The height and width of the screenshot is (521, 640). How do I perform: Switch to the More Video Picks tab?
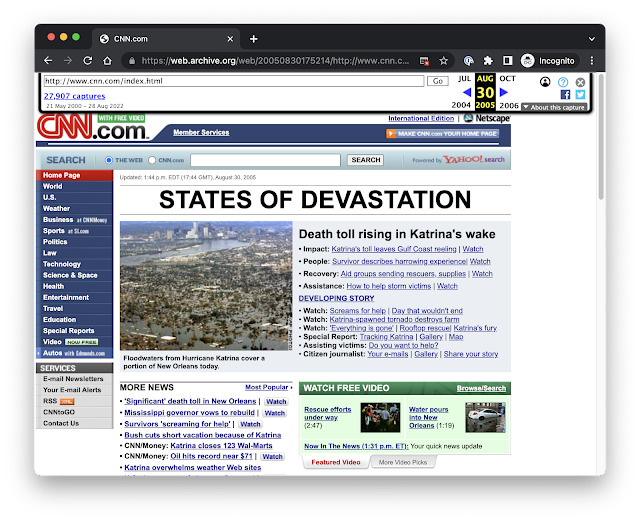(x=403, y=462)
